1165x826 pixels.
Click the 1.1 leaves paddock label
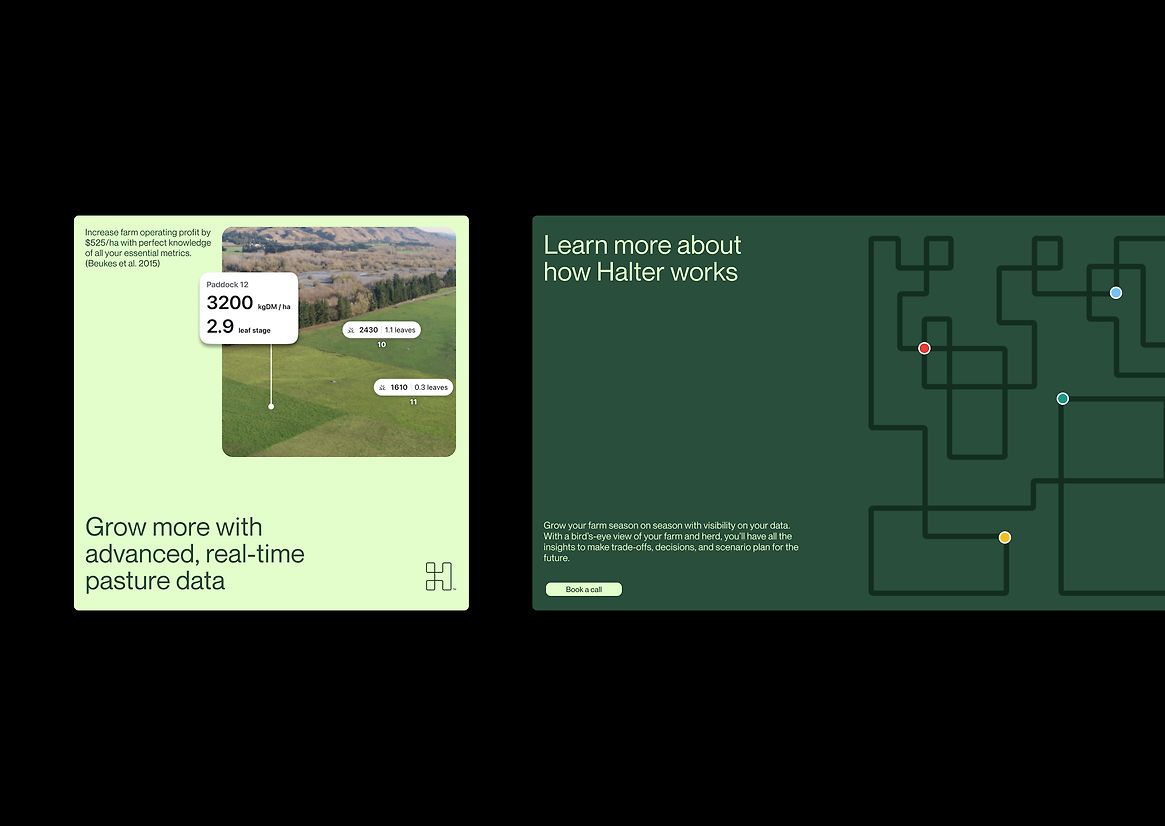pos(400,330)
